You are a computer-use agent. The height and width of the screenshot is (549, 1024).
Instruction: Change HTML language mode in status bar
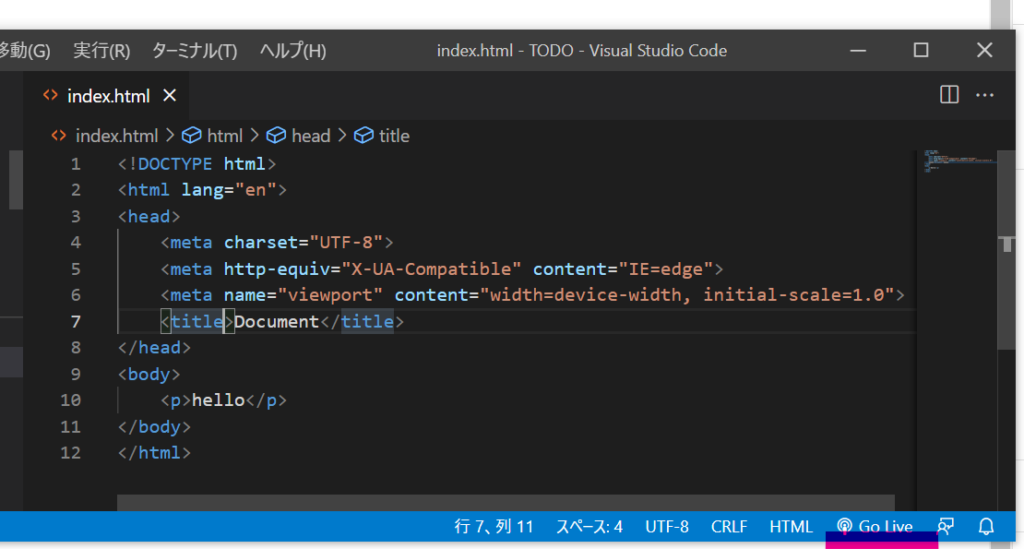point(791,526)
